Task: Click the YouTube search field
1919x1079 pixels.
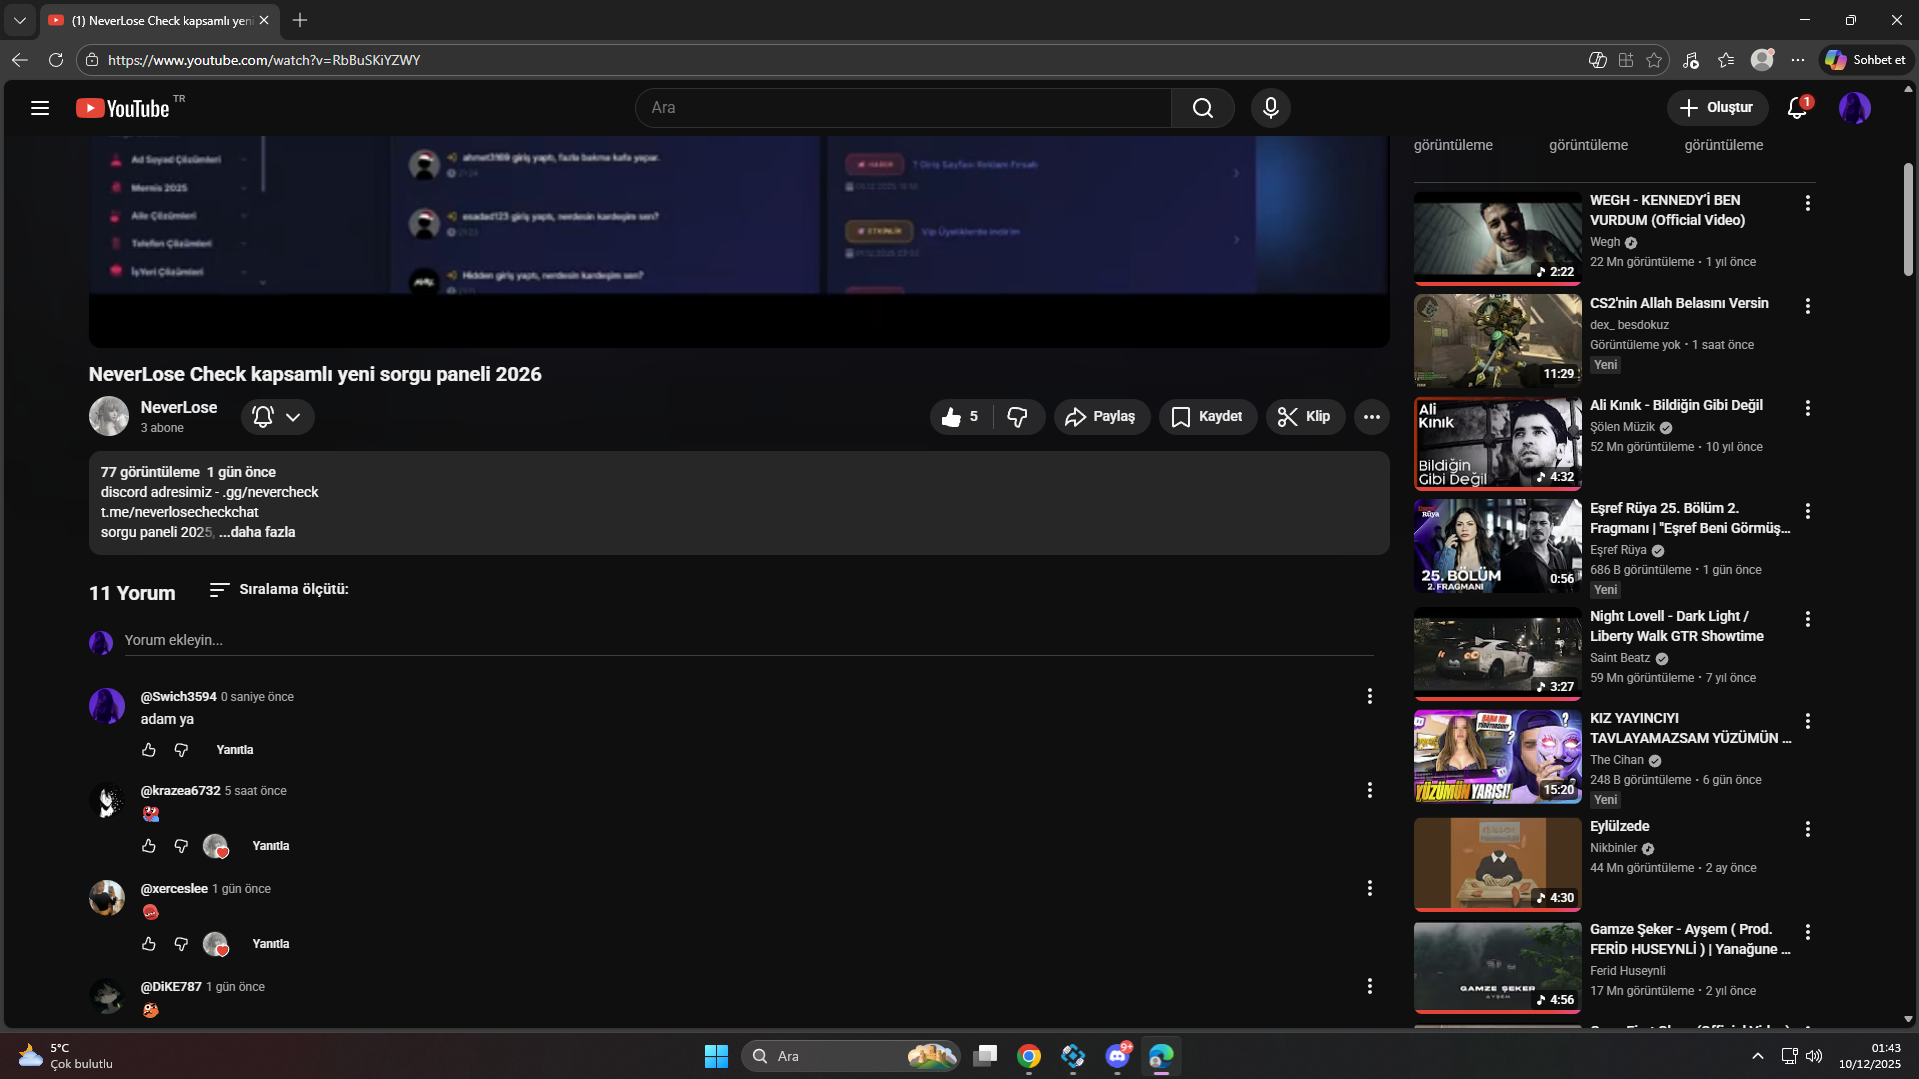Action: tap(904, 108)
